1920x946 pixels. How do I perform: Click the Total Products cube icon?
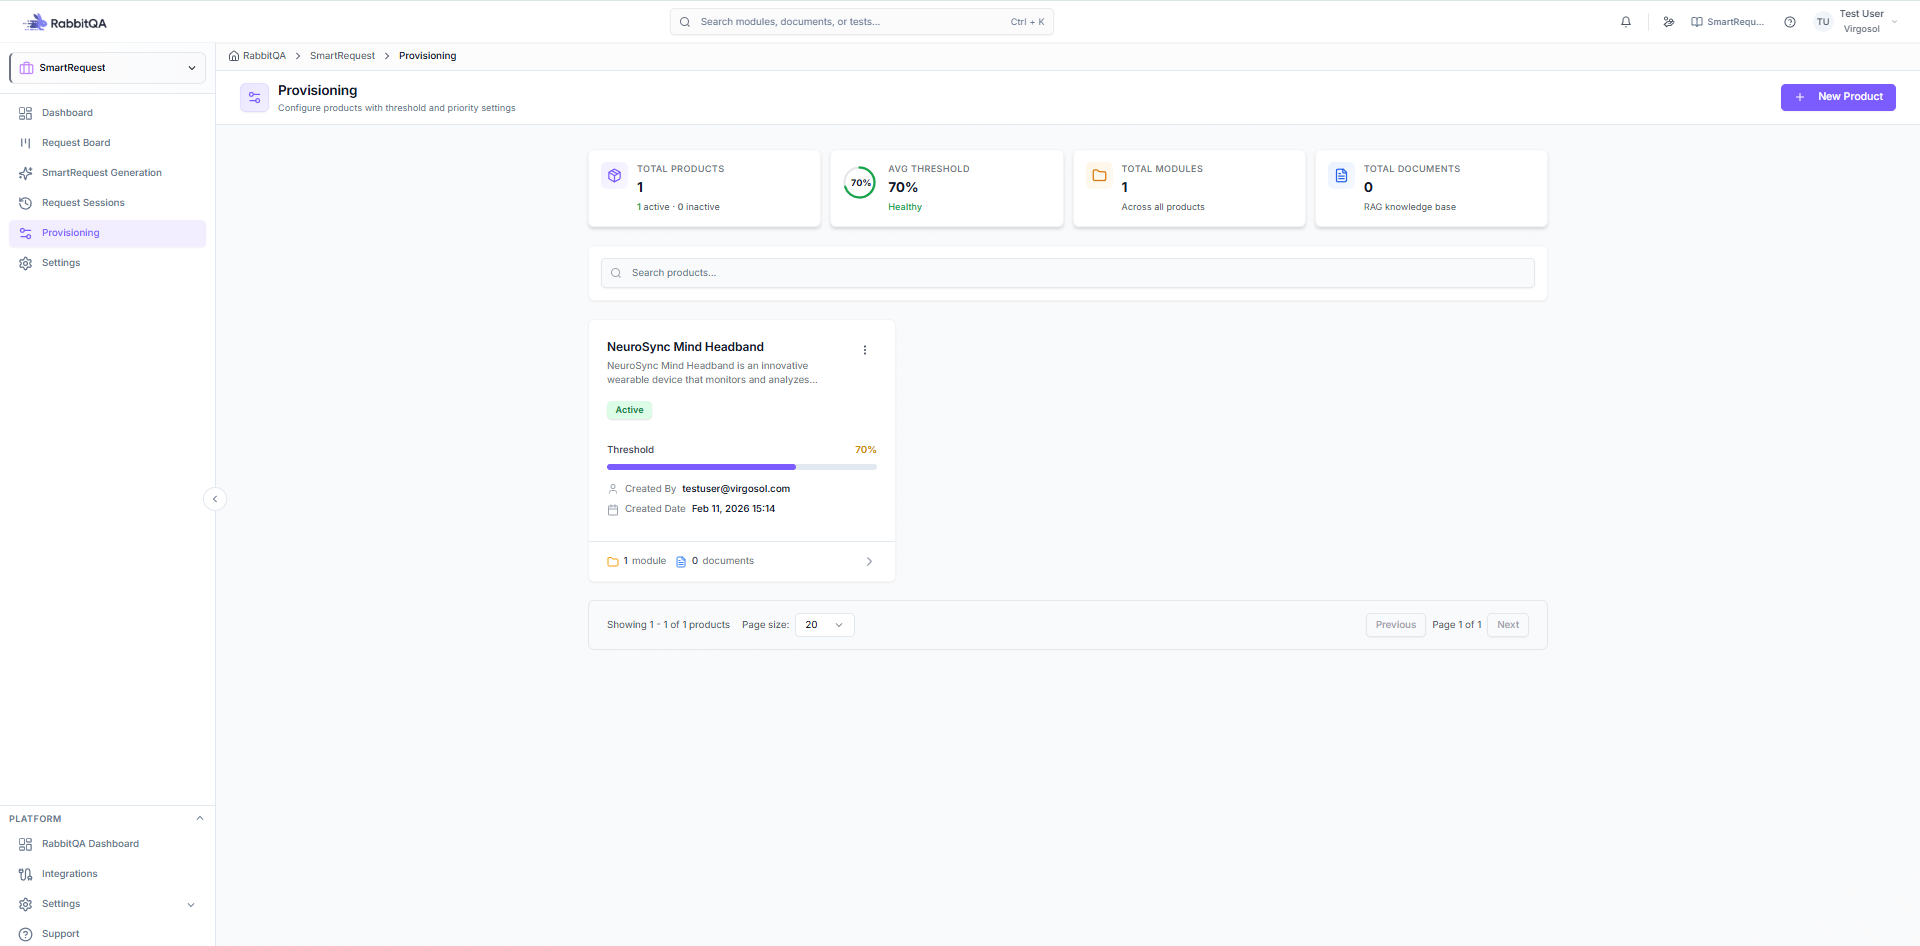pos(614,176)
